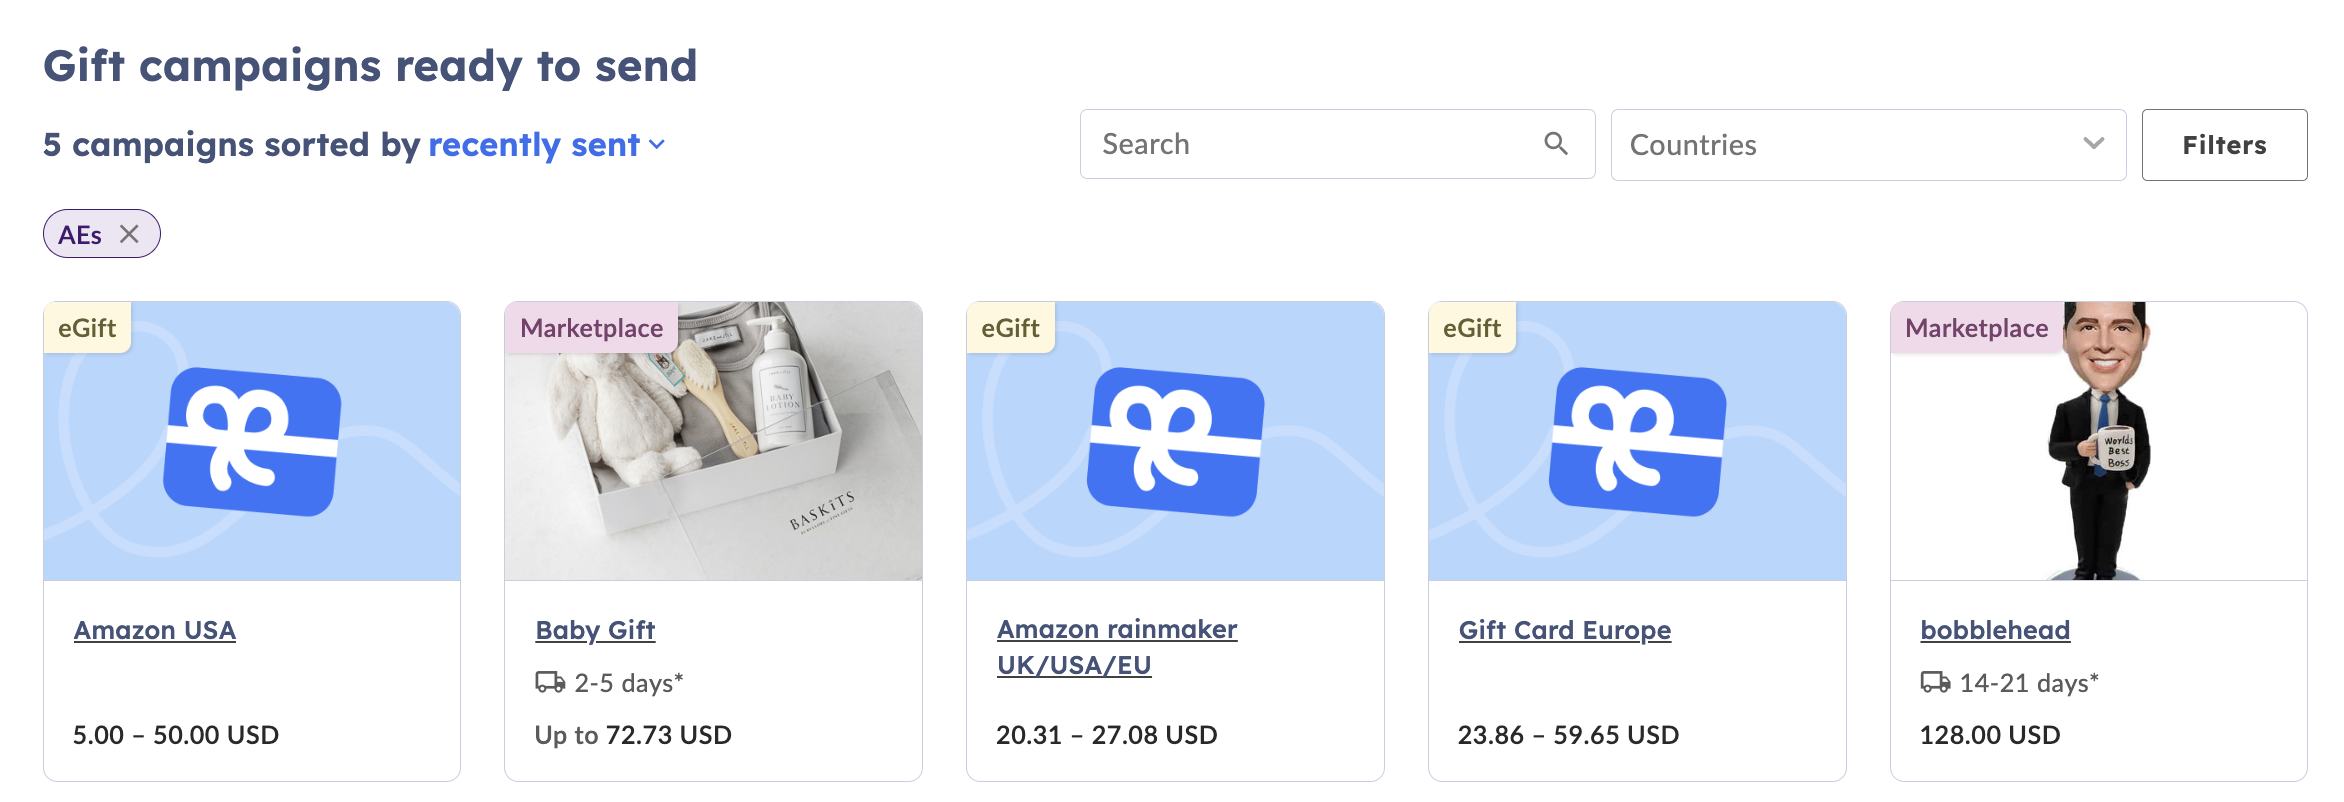Select the bobblehead figure thumbnail
Screen dimensions: 2344x802
pyautogui.click(x=2099, y=441)
